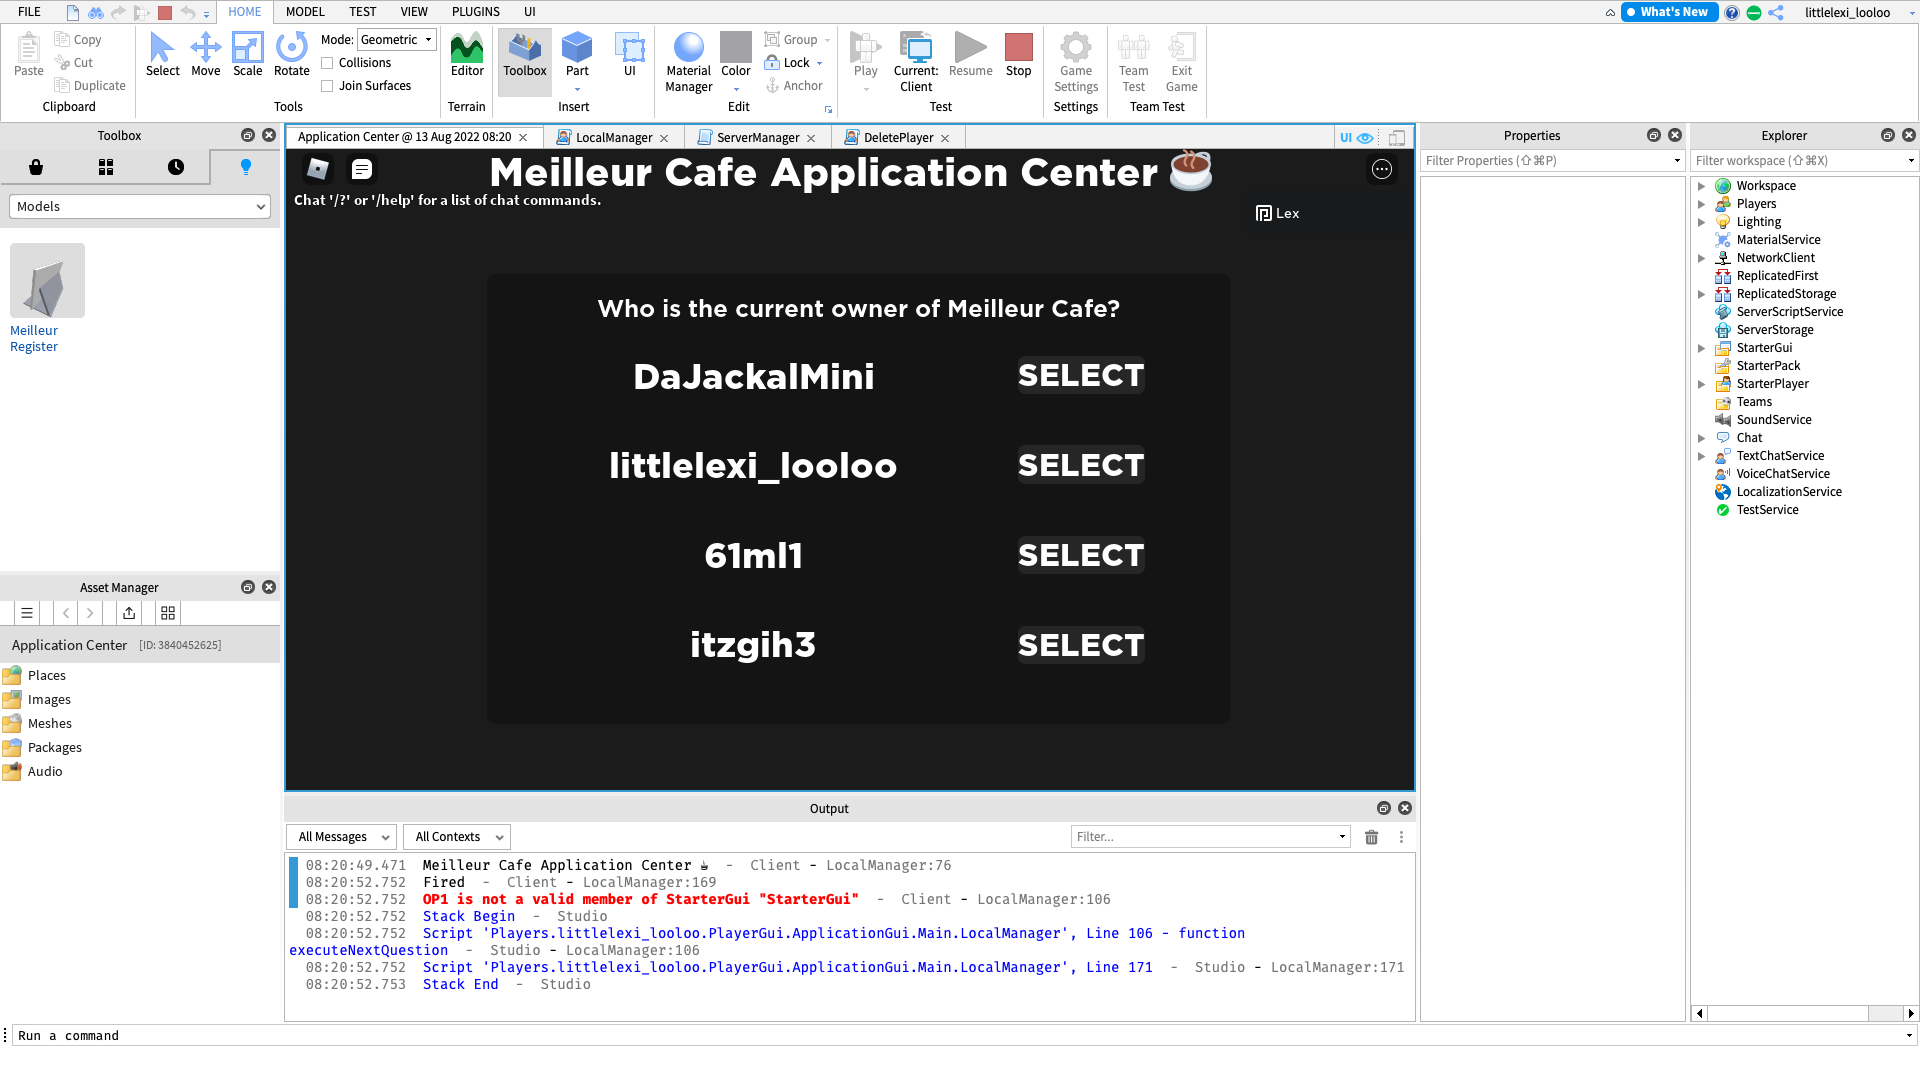Enable the Join Surfaces checkbox
This screenshot has width=1920, height=1080.
327,86
